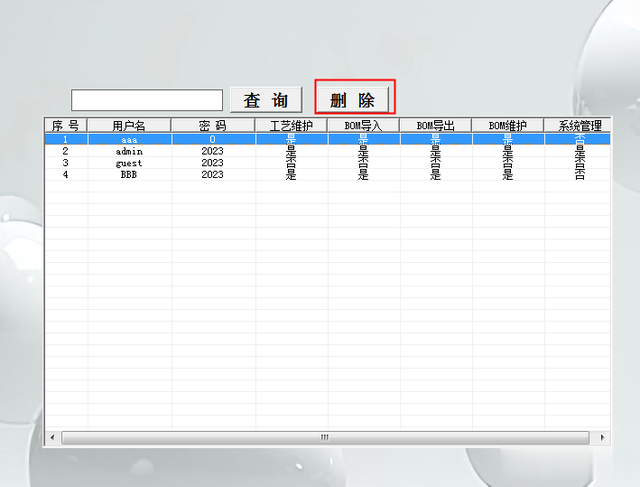This screenshot has width=640, height=487.
Task: Click the 工艺维护 value in the BBB row
Action: [291, 175]
